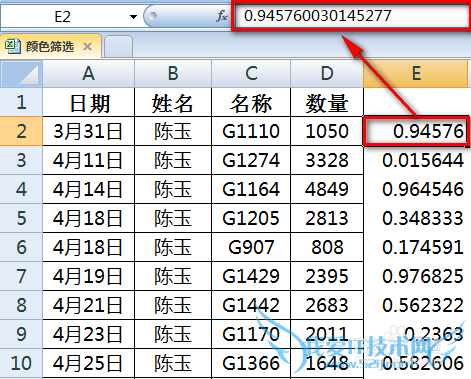Select column B header
This screenshot has height=379, width=471.
[x=173, y=74]
